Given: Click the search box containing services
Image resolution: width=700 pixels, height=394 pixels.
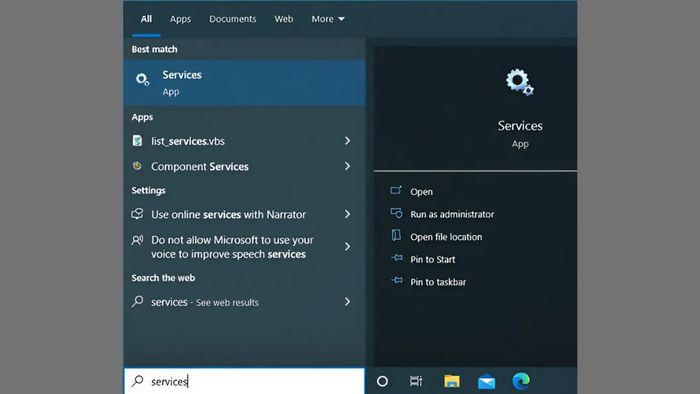Looking at the screenshot, I should click(x=244, y=381).
